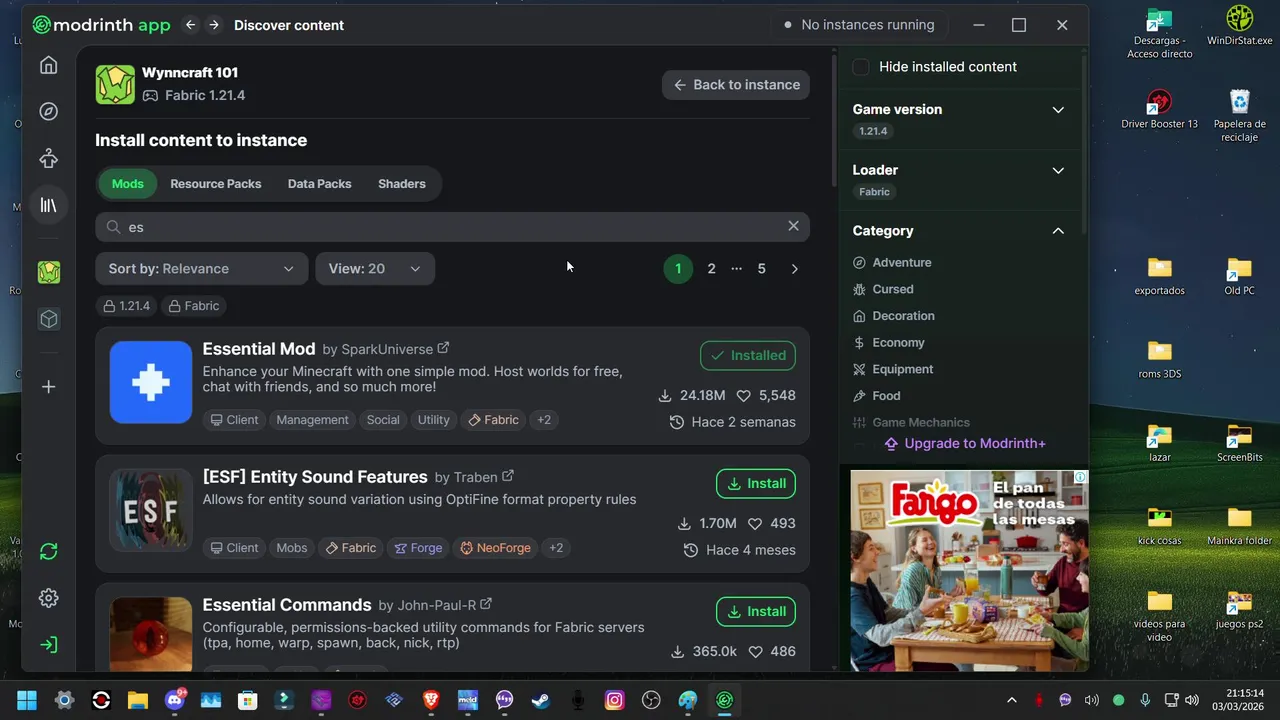Open the Entity Sound Features thumbnail
The image size is (1280, 720).
[x=151, y=510]
